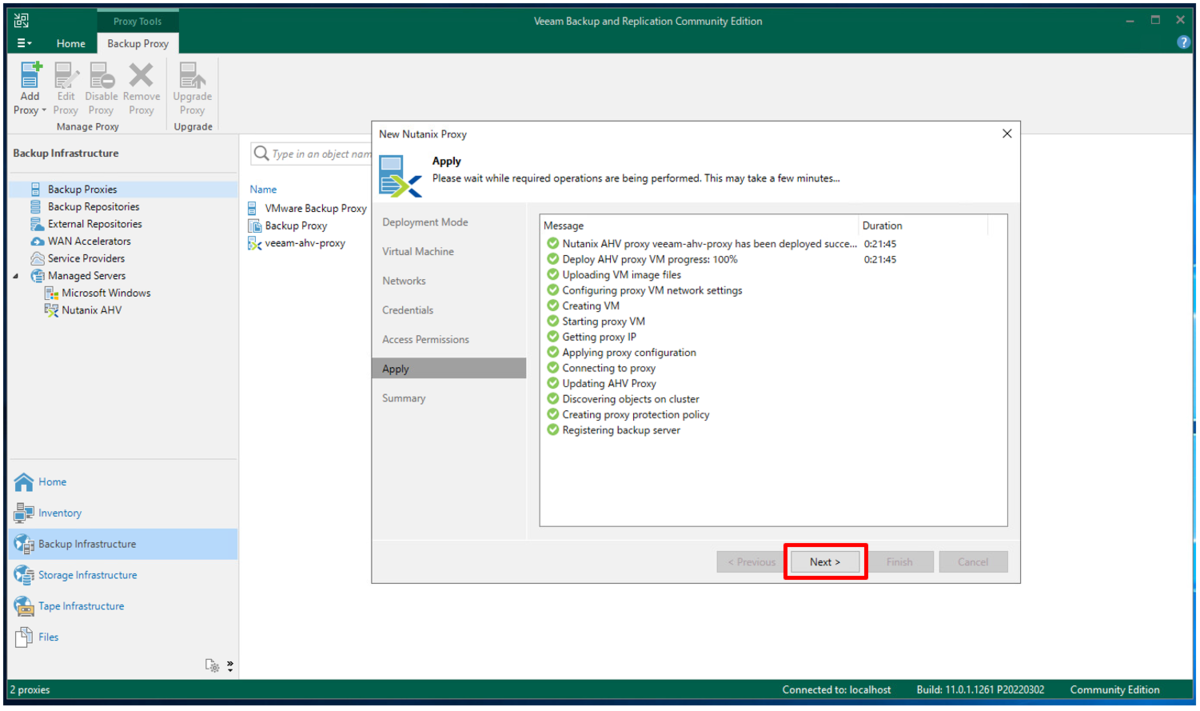Viewport: 1200px width, 711px height.
Task: Open the Veeam help question mark icon
Action: [1185, 43]
